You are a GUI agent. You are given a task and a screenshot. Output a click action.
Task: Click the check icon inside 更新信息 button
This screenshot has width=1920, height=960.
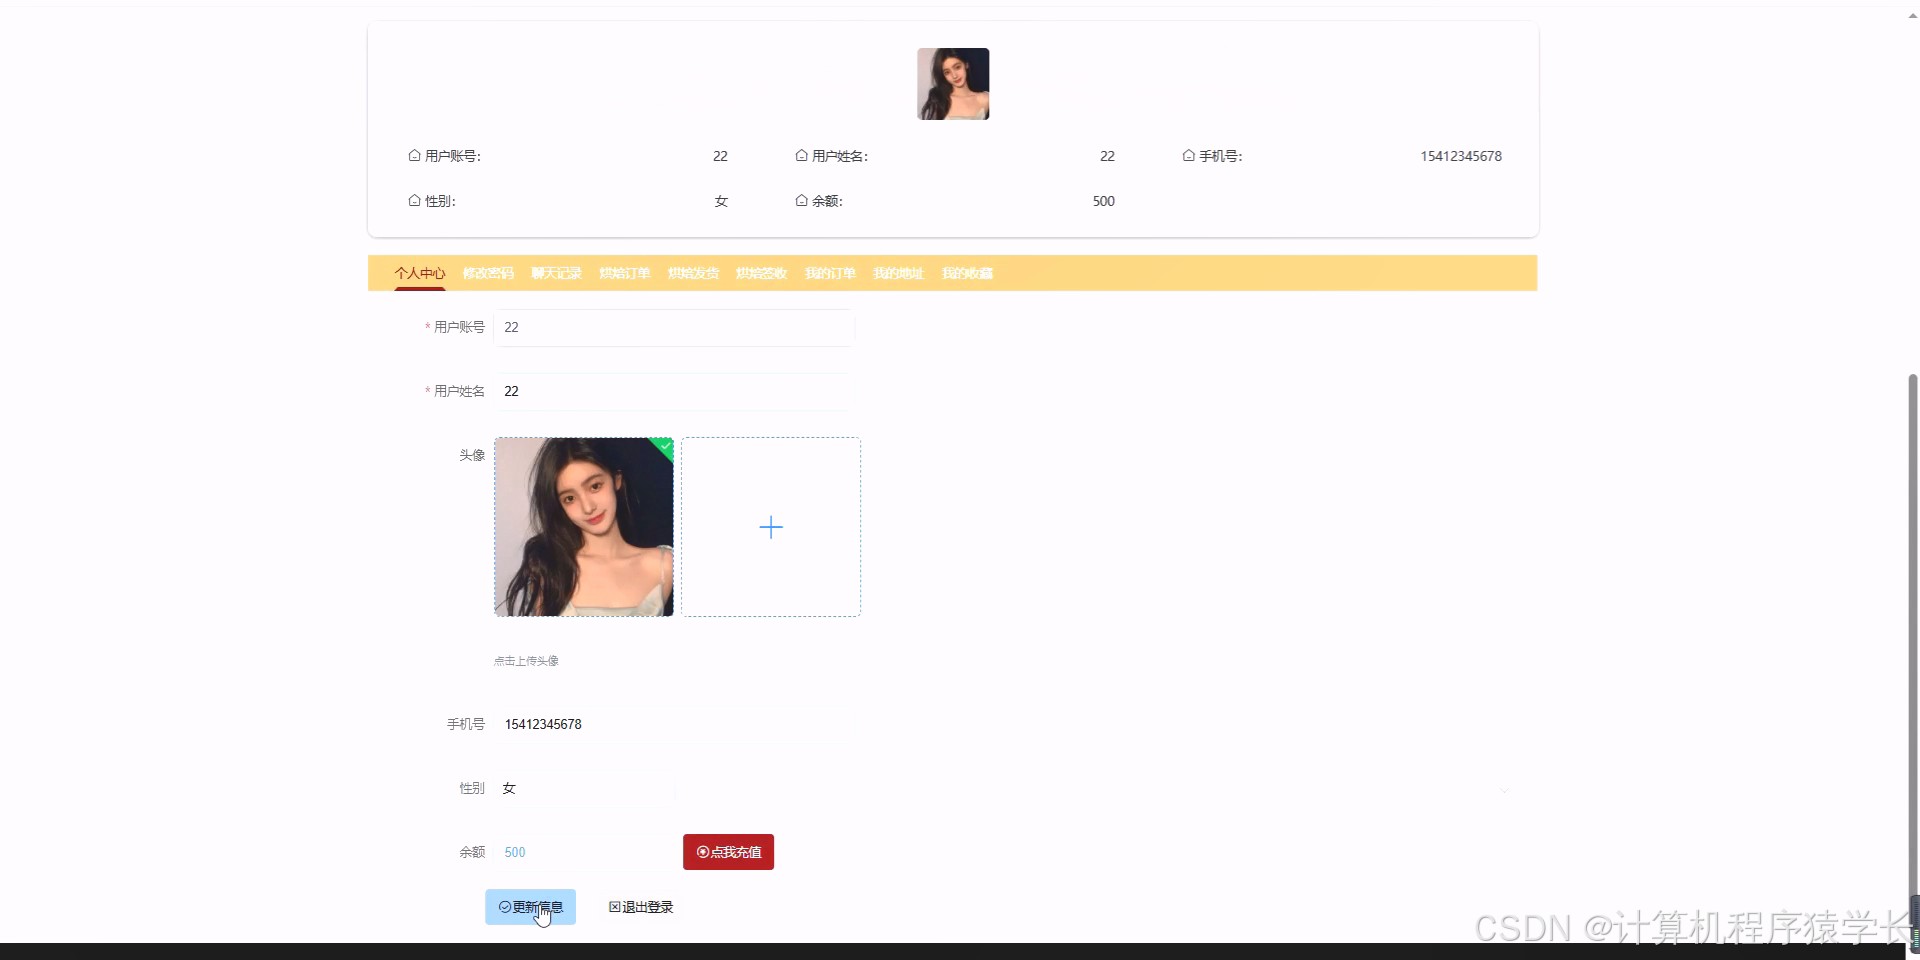click(x=505, y=907)
